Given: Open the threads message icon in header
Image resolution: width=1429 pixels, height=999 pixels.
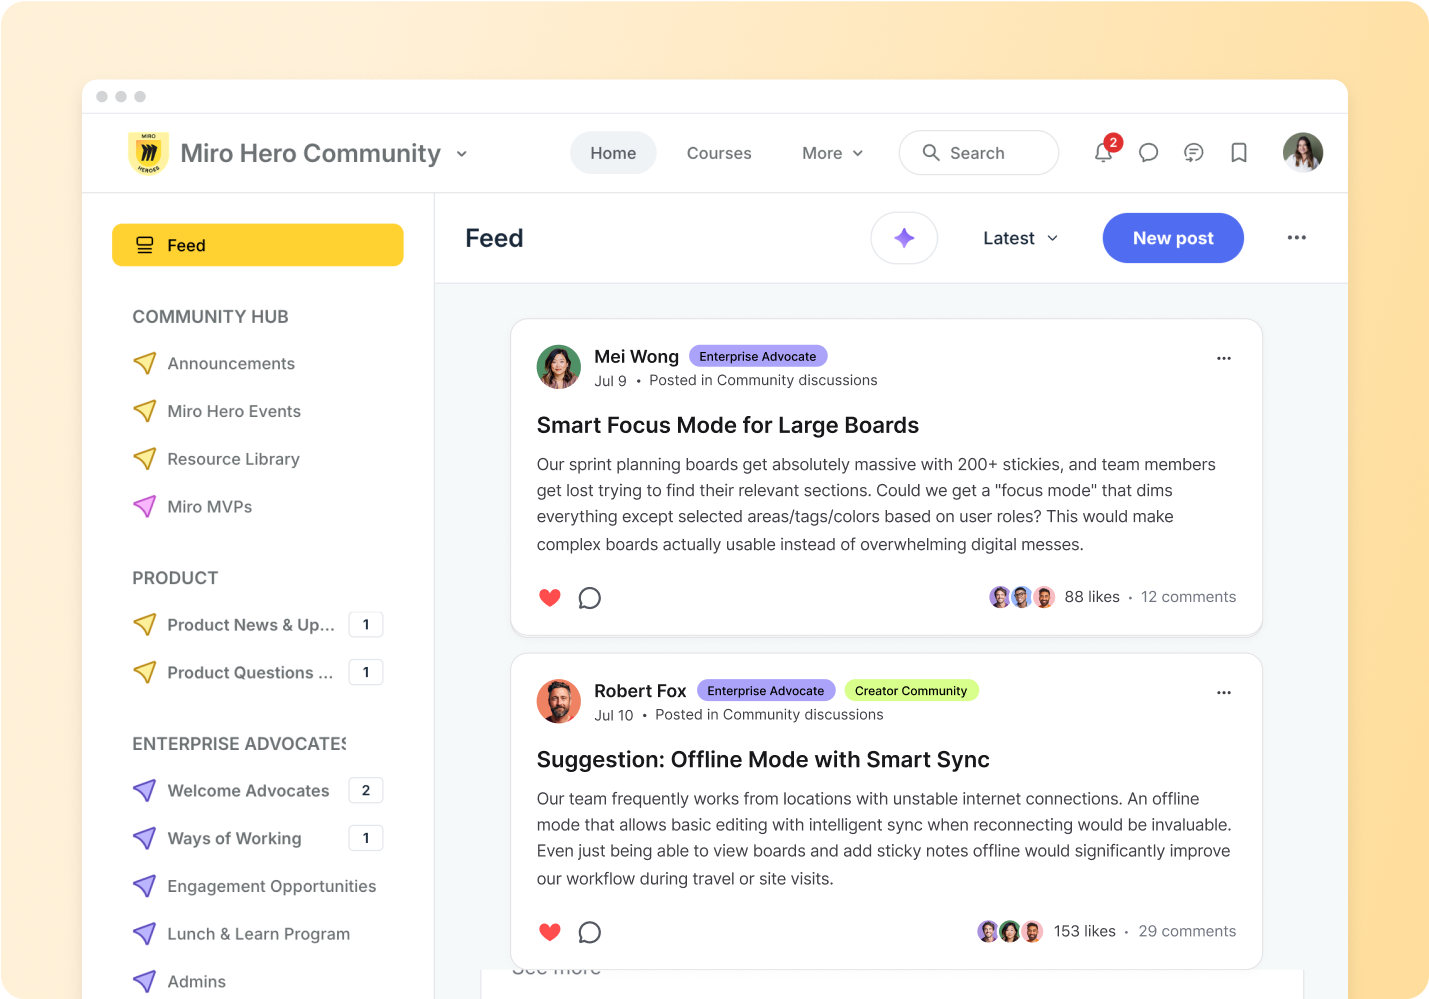Looking at the screenshot, I should tap(1193, 153).
